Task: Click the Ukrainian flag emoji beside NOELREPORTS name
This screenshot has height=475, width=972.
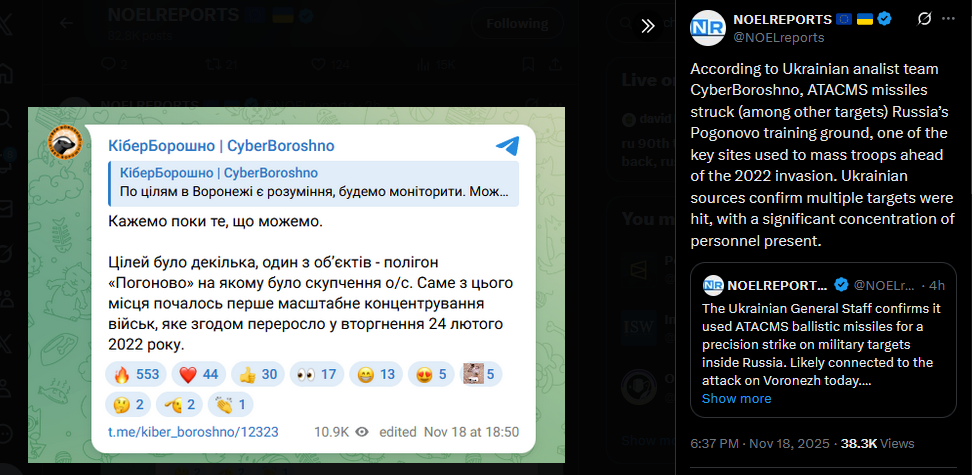Action: pyautogui.click(x=865, y=19)
